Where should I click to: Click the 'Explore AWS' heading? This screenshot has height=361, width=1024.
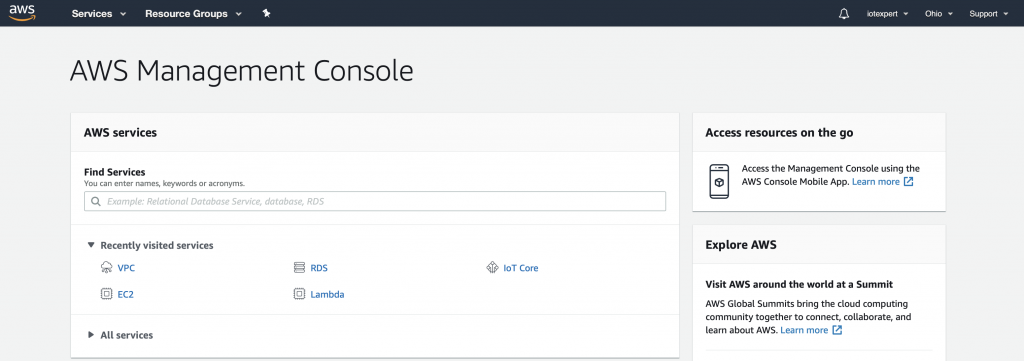pos(741,245)
